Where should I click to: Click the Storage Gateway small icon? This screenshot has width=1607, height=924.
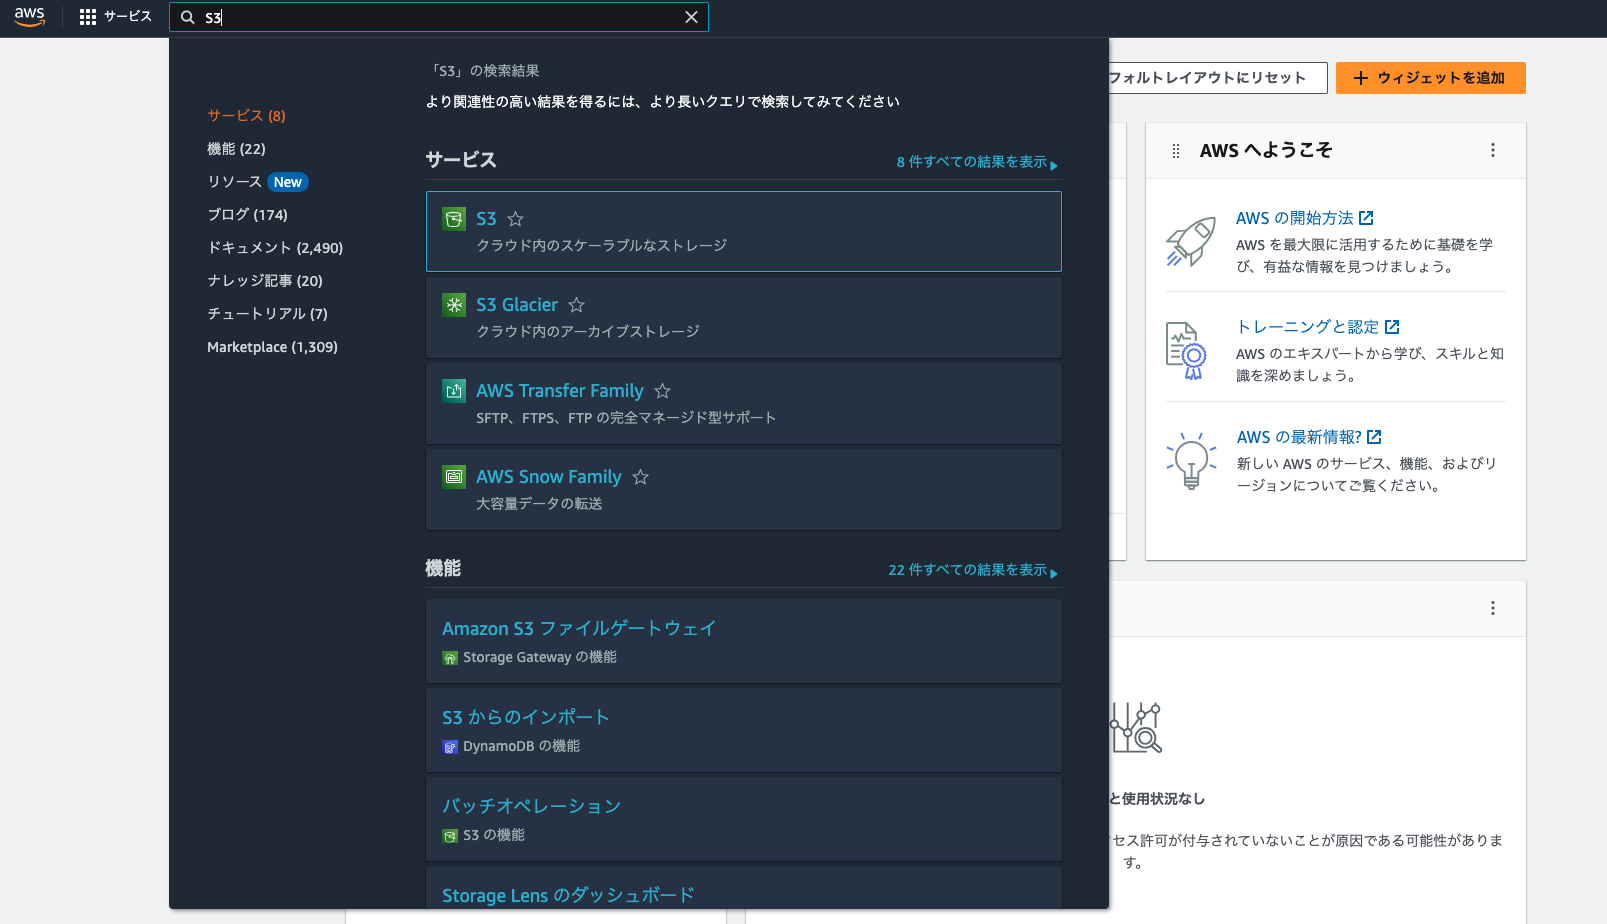click(450, 658)
